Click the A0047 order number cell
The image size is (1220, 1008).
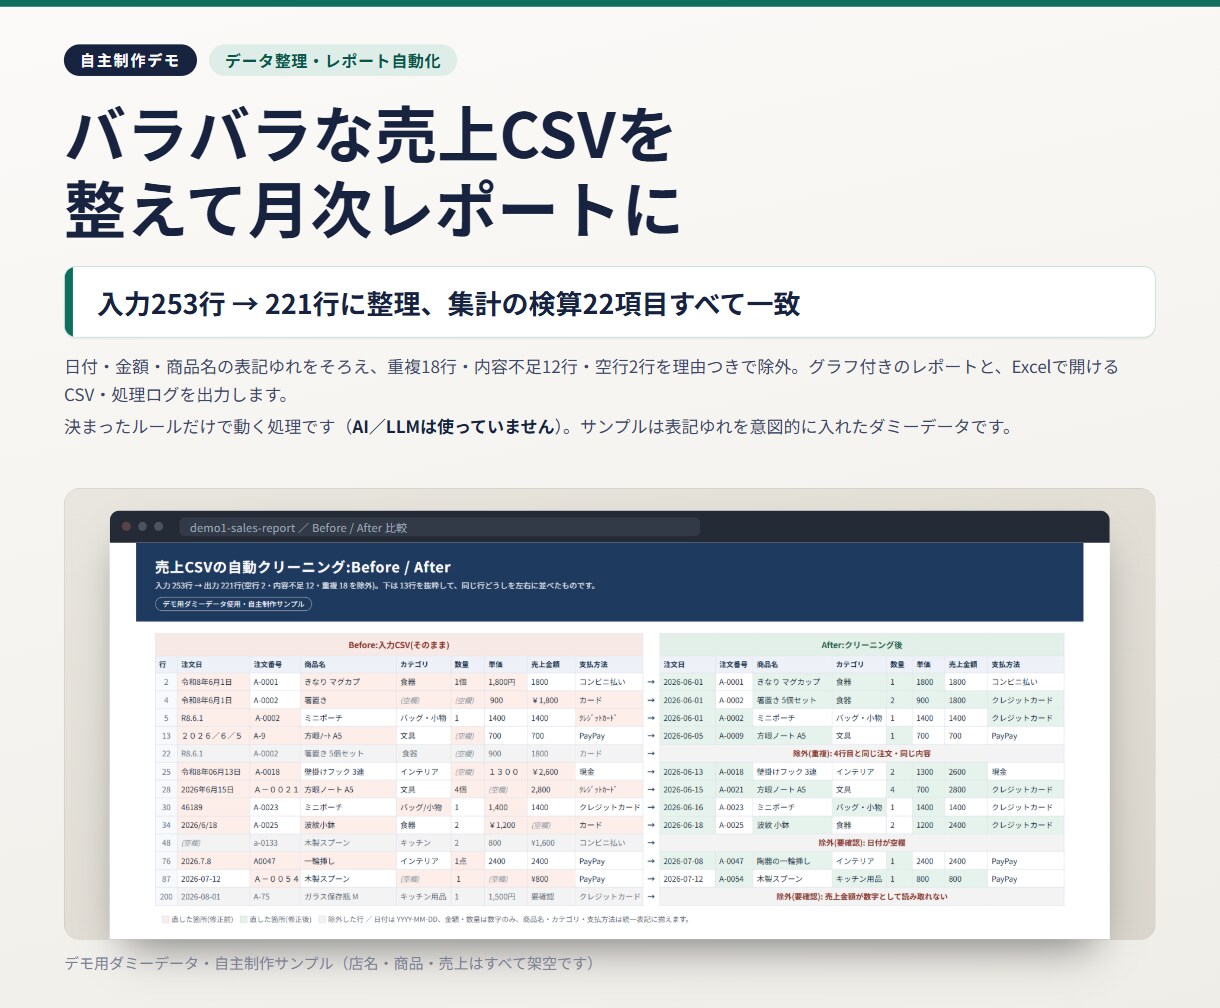[274, 861]
